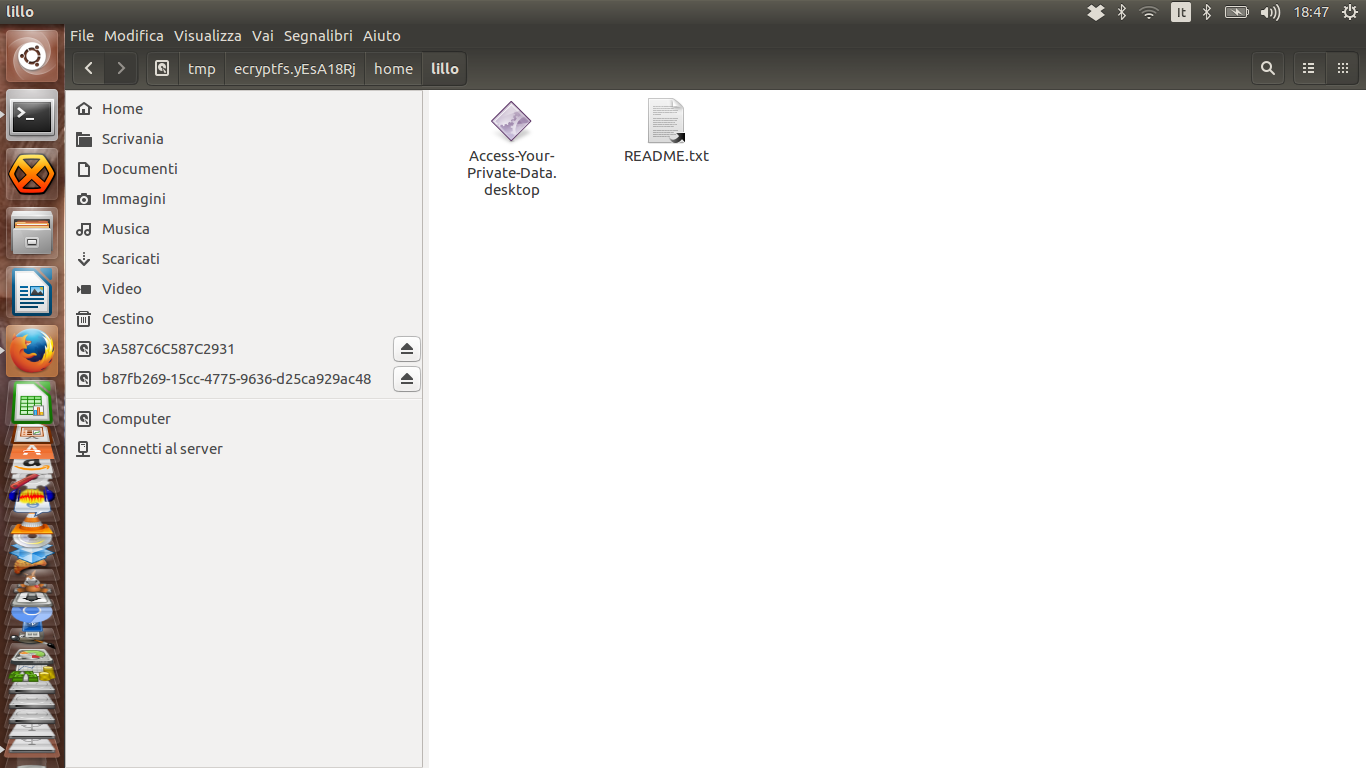Go forward with the right arrow button
This screenshot has width=1366, height=768.
121,69
